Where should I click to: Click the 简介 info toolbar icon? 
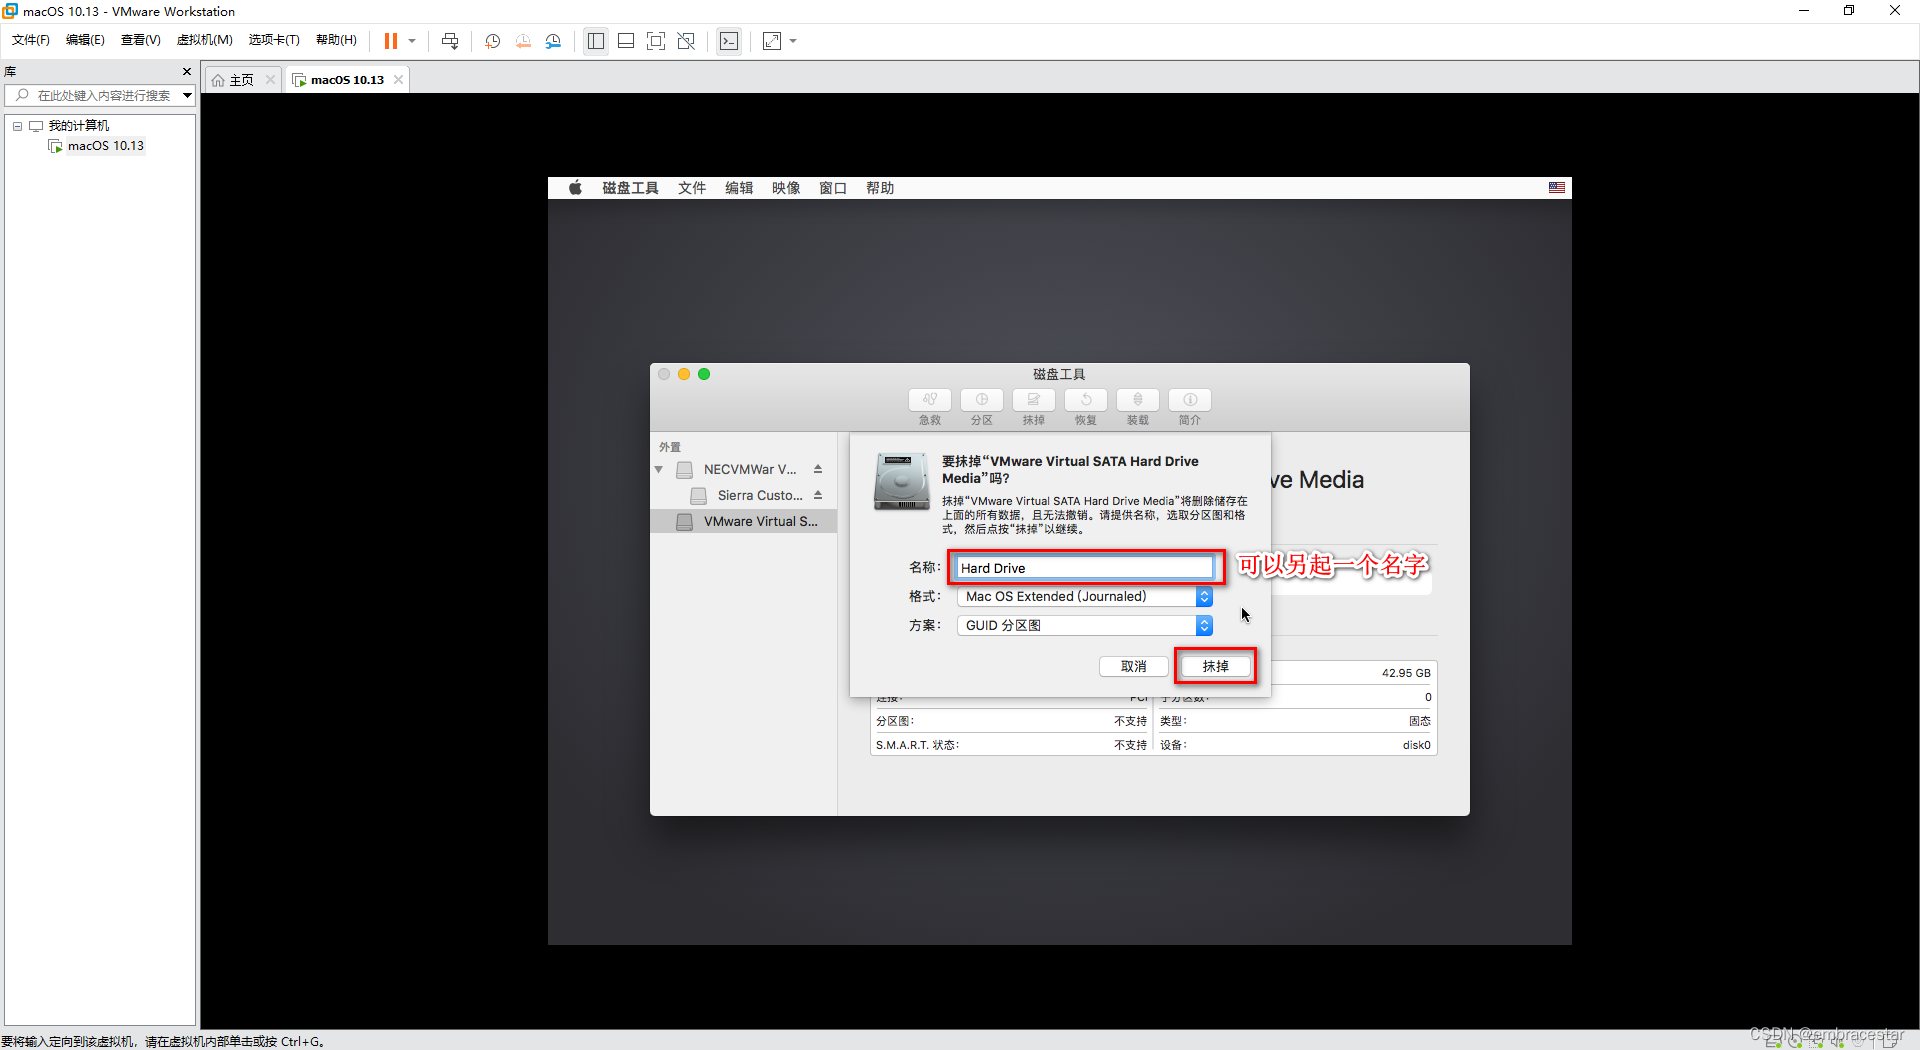[x=1190, y=400]
